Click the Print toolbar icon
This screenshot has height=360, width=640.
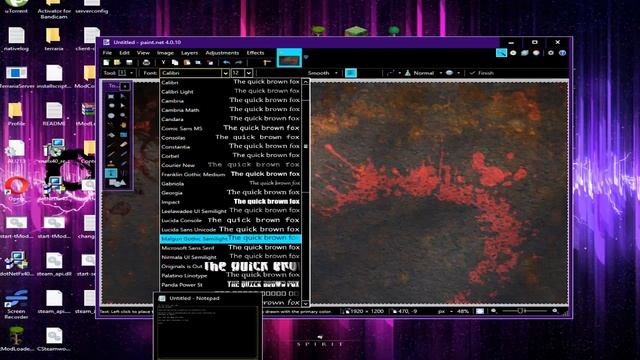[146, 62]
